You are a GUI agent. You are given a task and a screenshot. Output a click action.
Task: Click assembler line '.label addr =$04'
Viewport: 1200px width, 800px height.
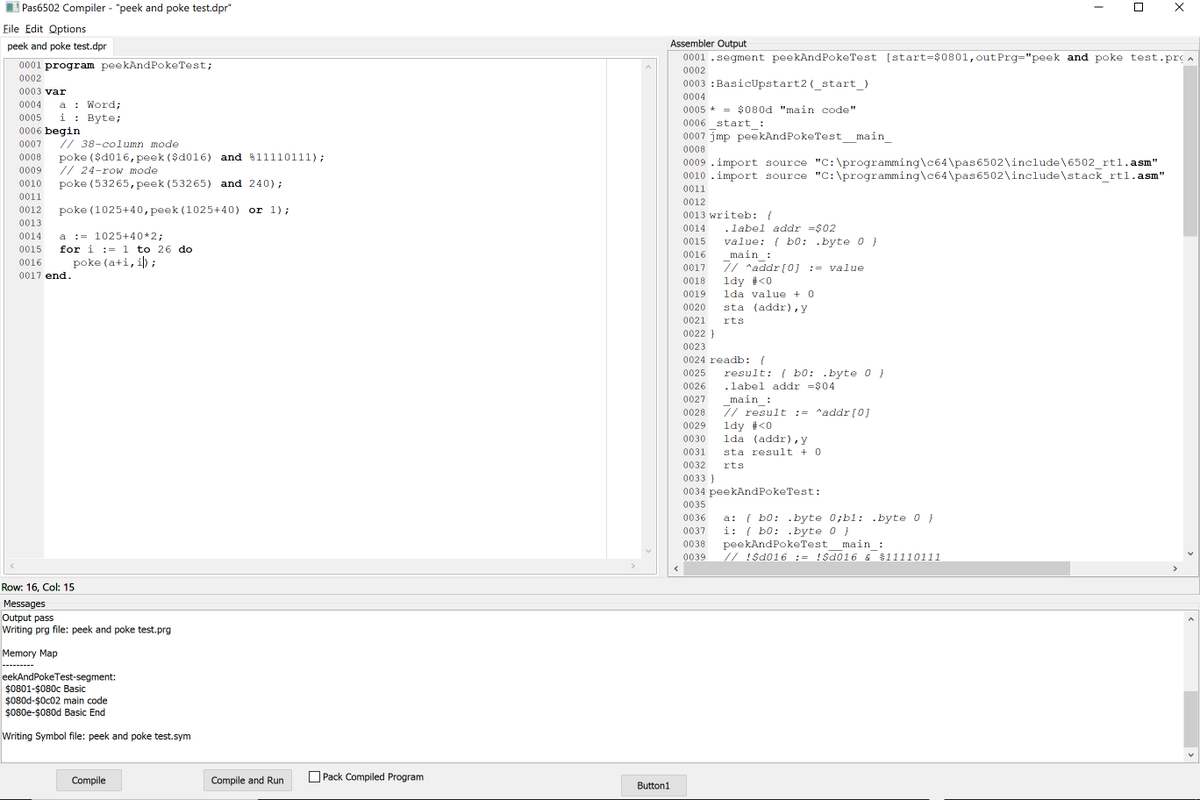[779, 386]
